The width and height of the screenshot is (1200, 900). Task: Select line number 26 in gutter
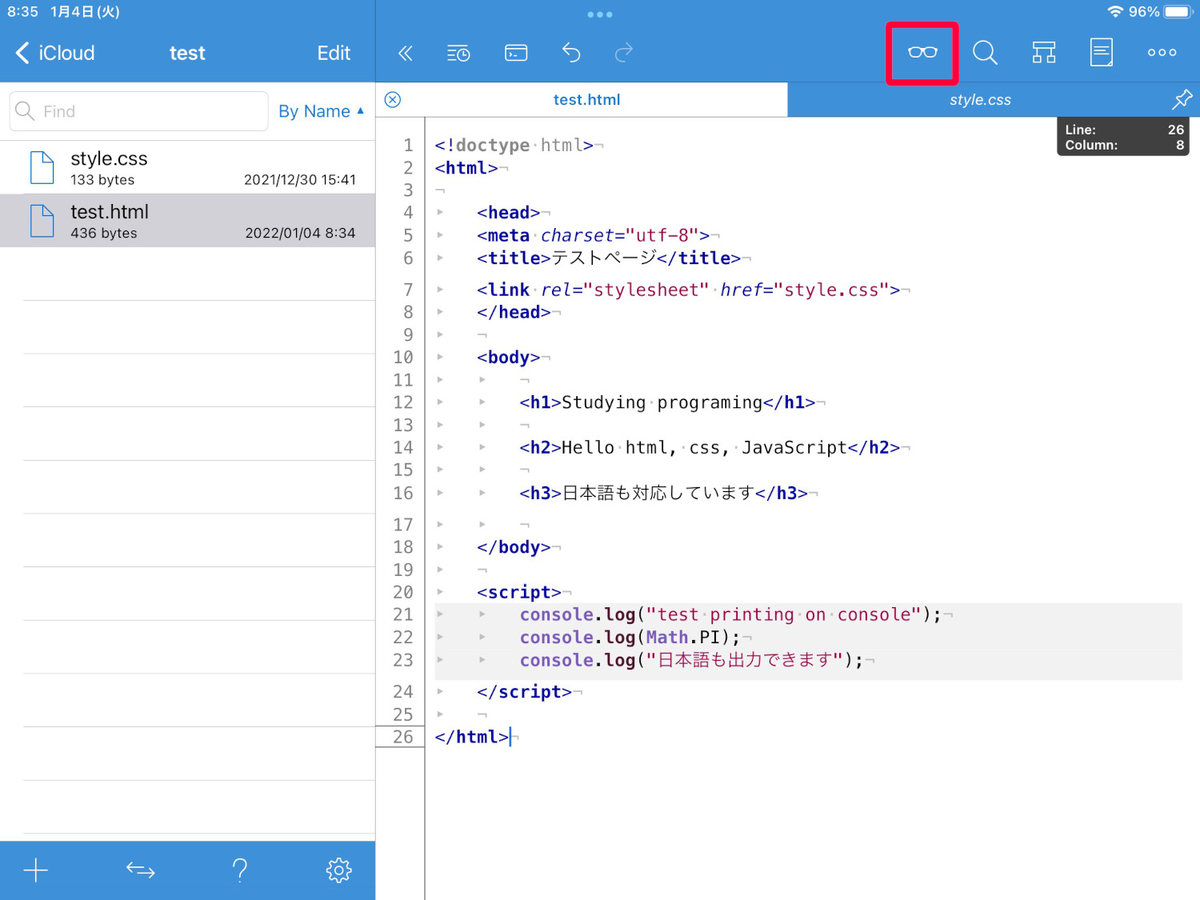click(x=403, y=737)
